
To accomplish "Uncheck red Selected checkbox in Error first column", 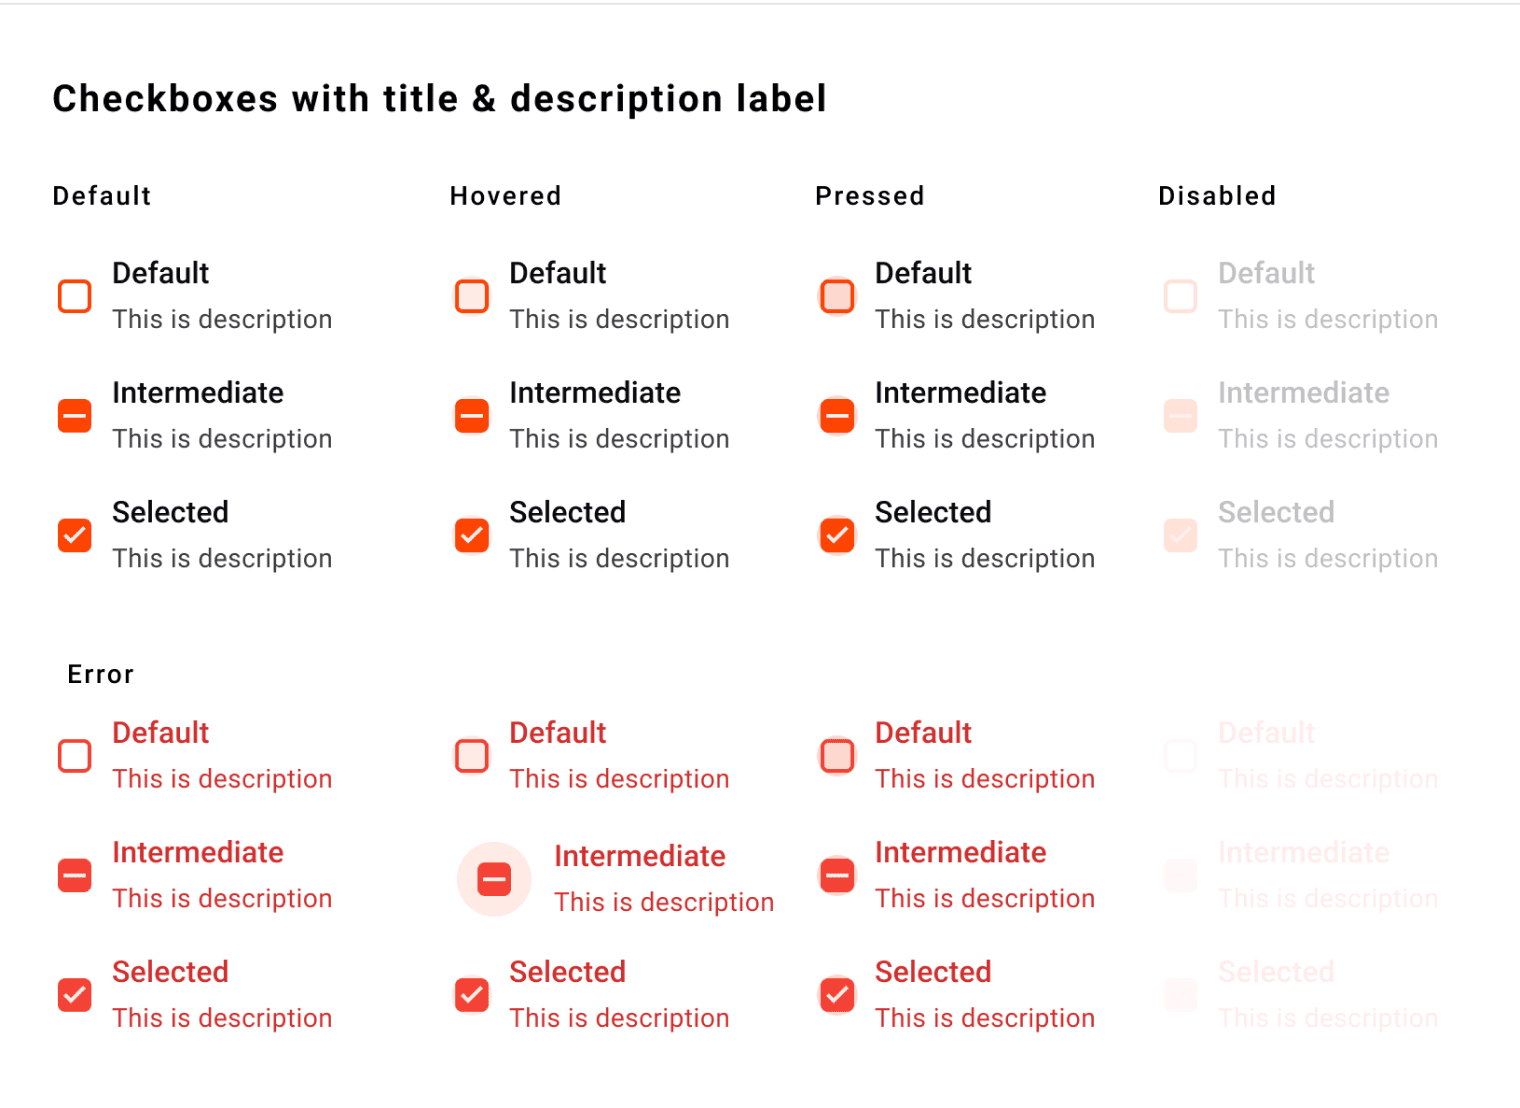I will click(75, 995).
